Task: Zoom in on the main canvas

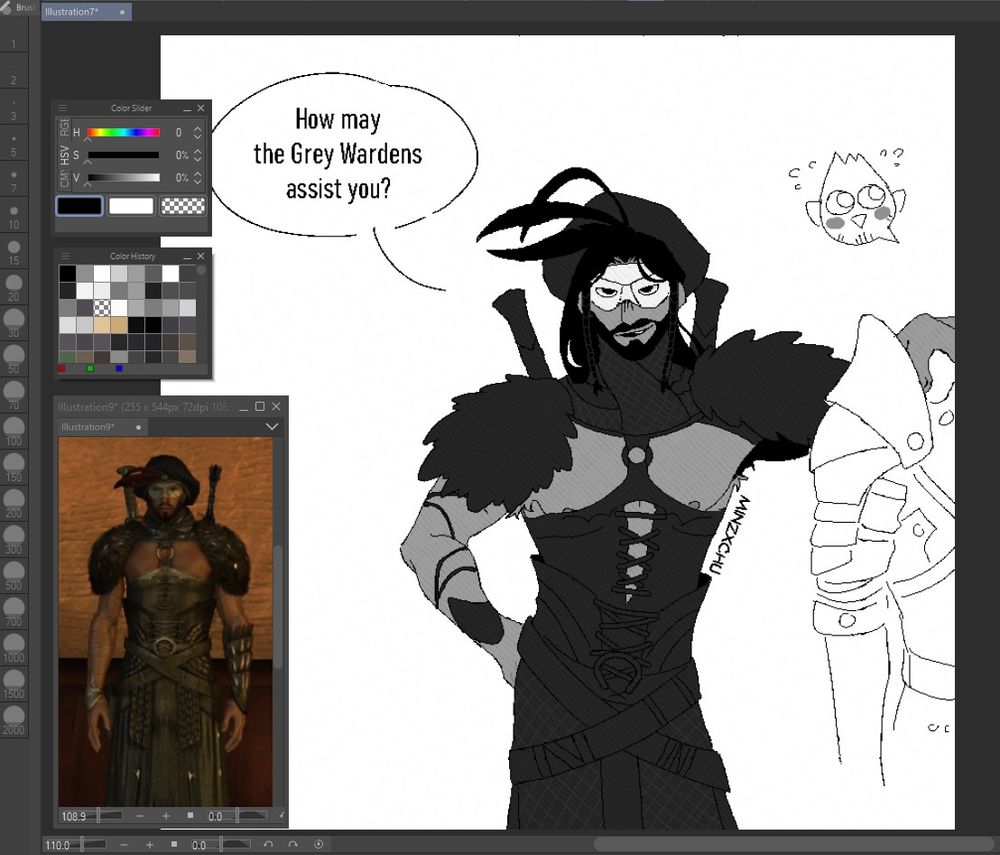Action: pos(149,845)
